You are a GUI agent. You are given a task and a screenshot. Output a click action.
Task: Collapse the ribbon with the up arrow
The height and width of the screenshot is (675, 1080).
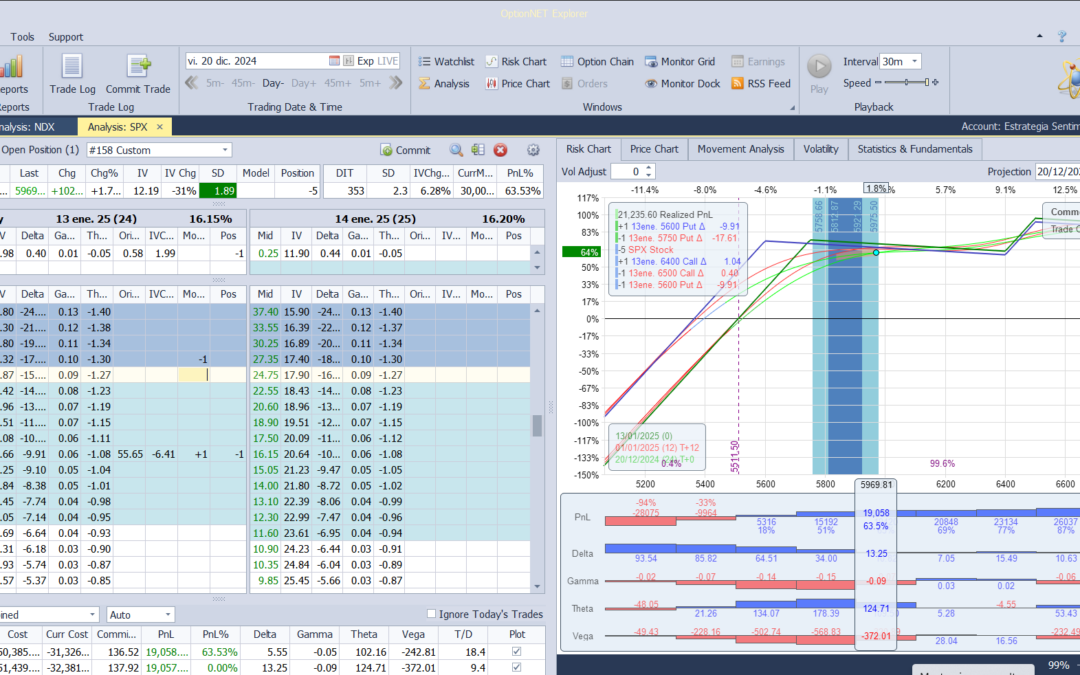coord(1039,36)
